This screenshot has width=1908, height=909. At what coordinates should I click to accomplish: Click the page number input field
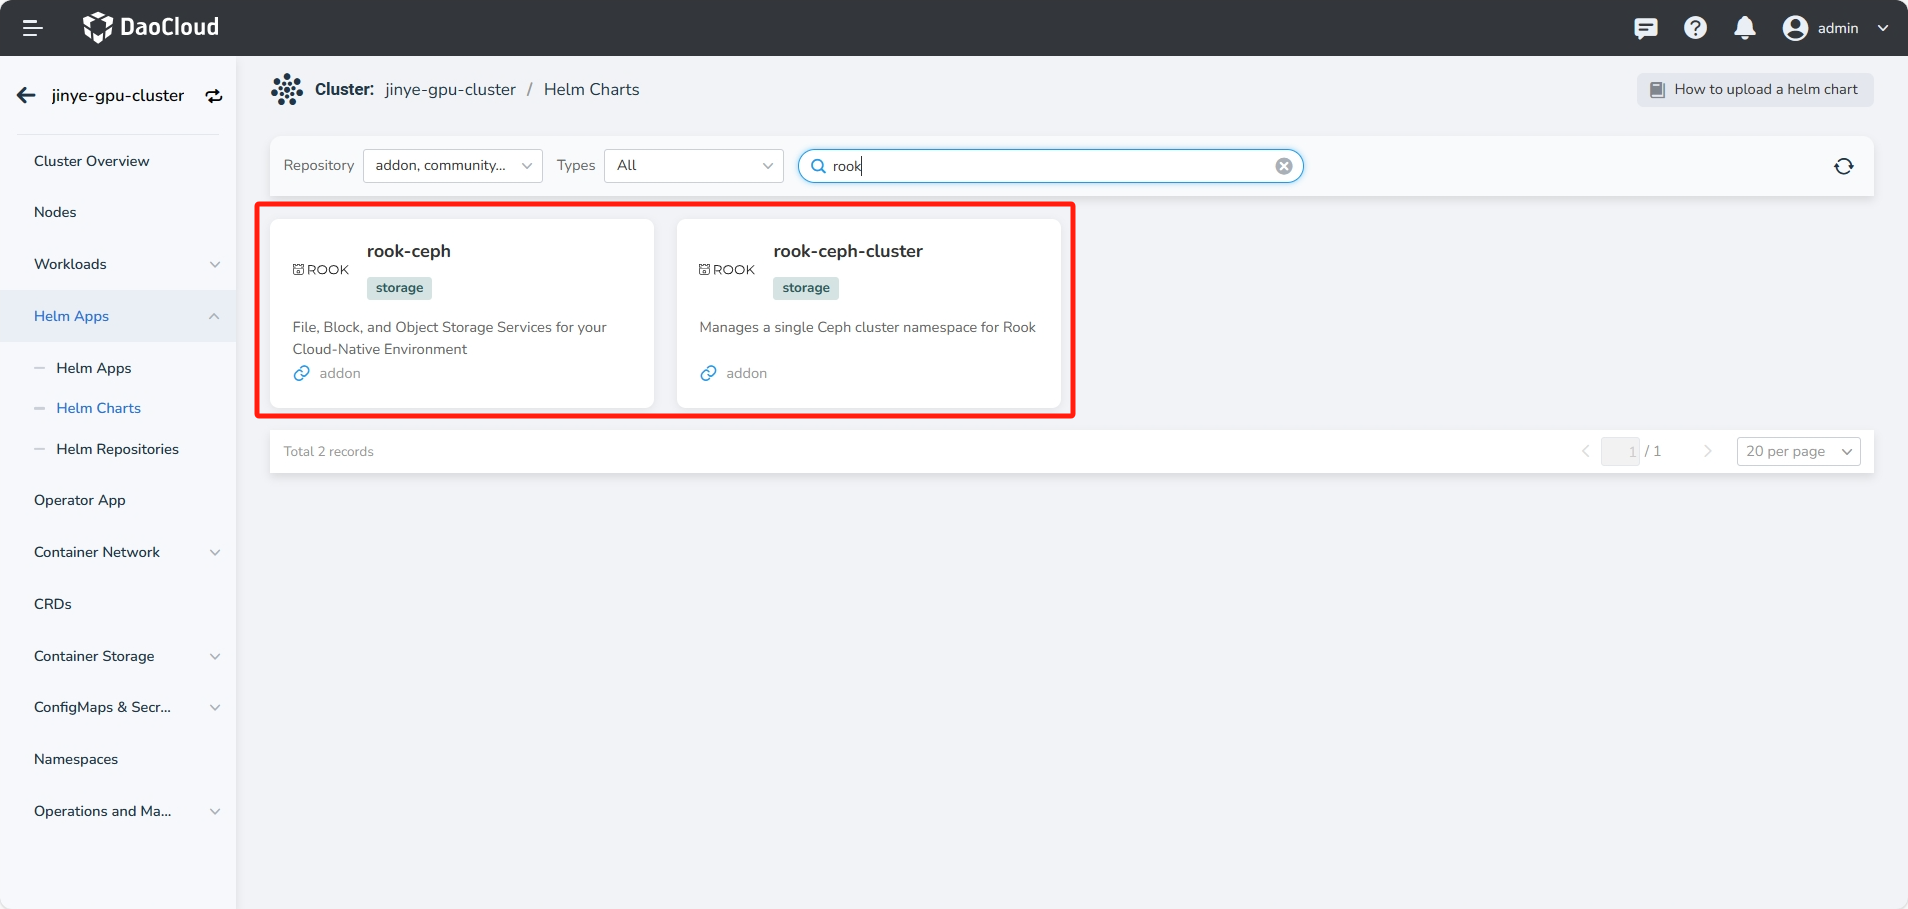pyautogui.click(x=1622, y=451)
